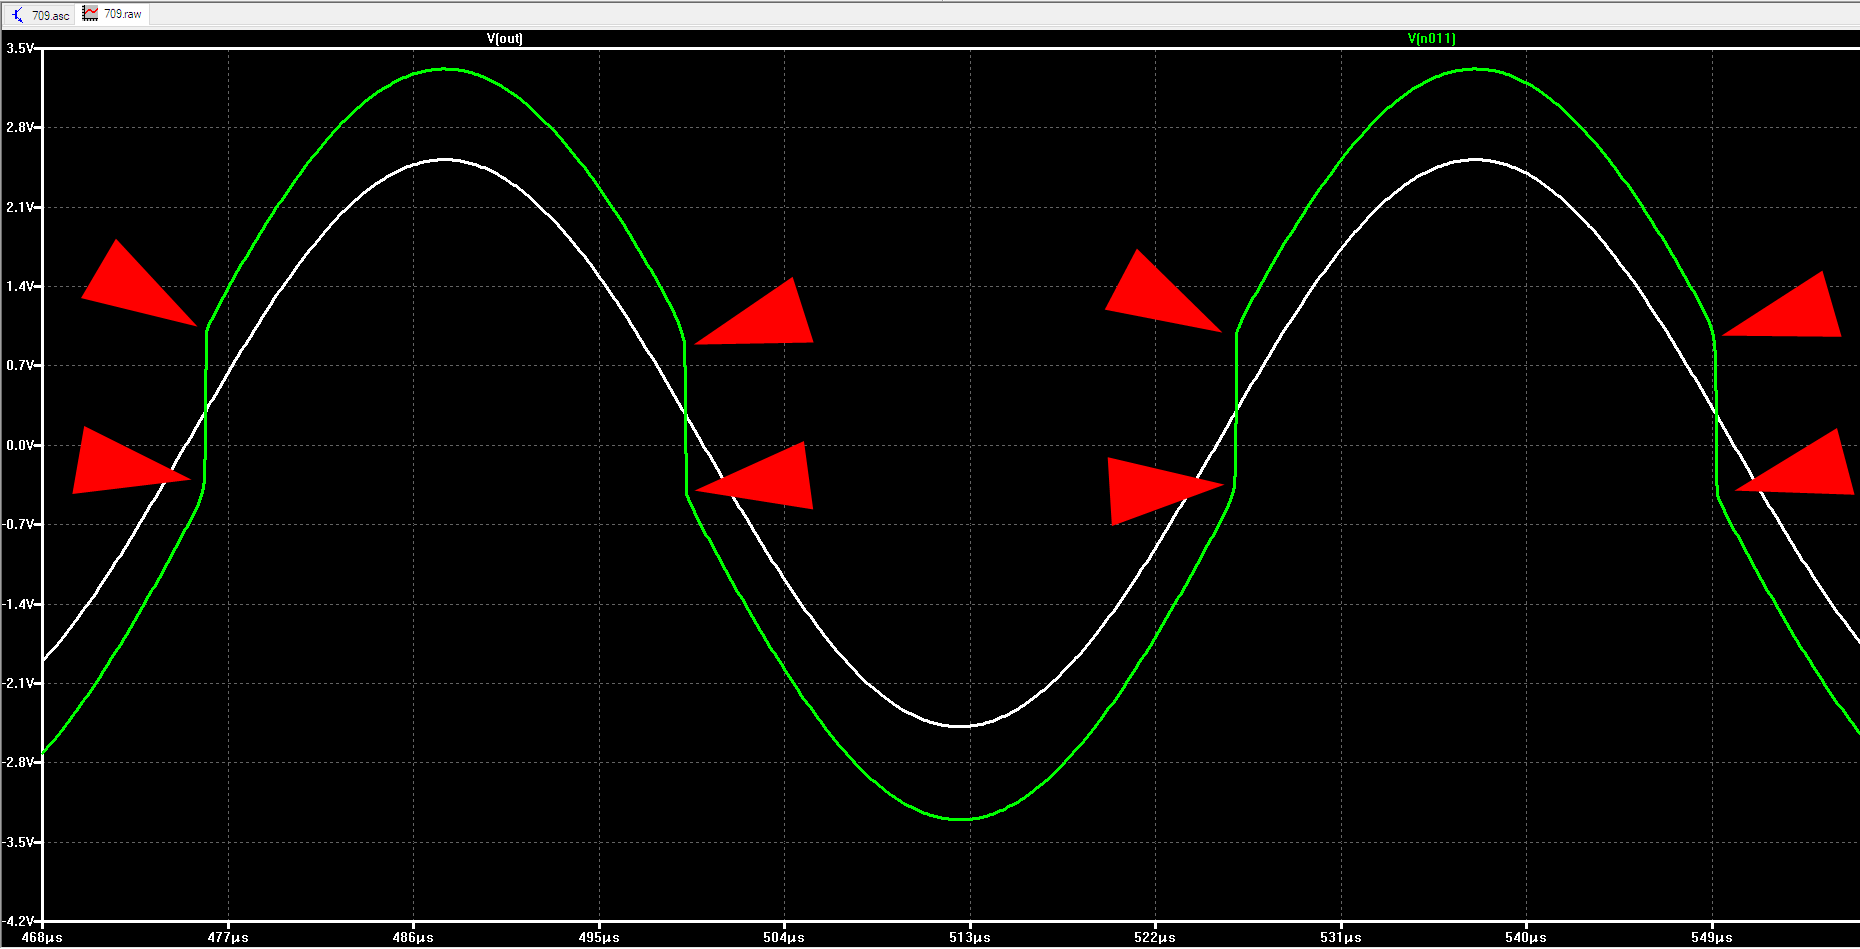Click the 513µs time axis label

tap(970, 938)
